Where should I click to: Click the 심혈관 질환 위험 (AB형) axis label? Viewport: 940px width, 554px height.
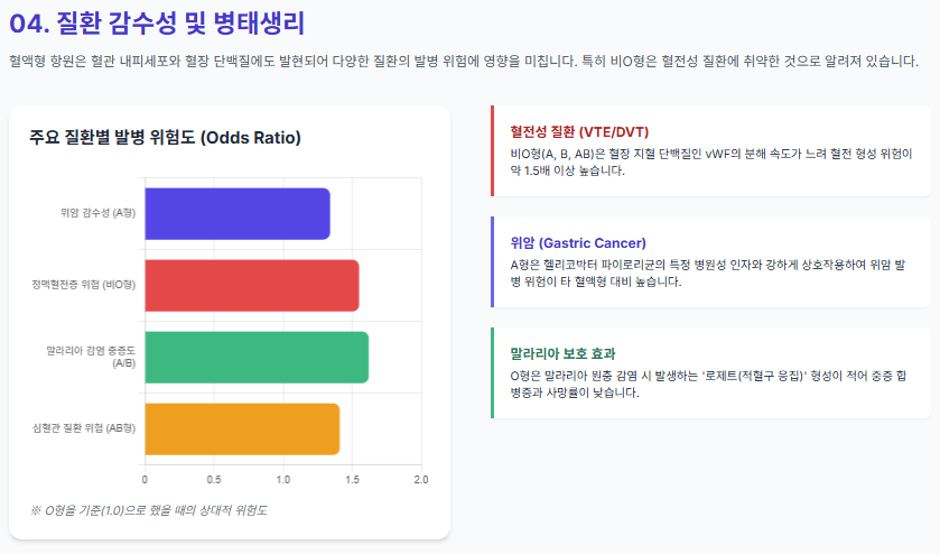click(x=84, y=428)
